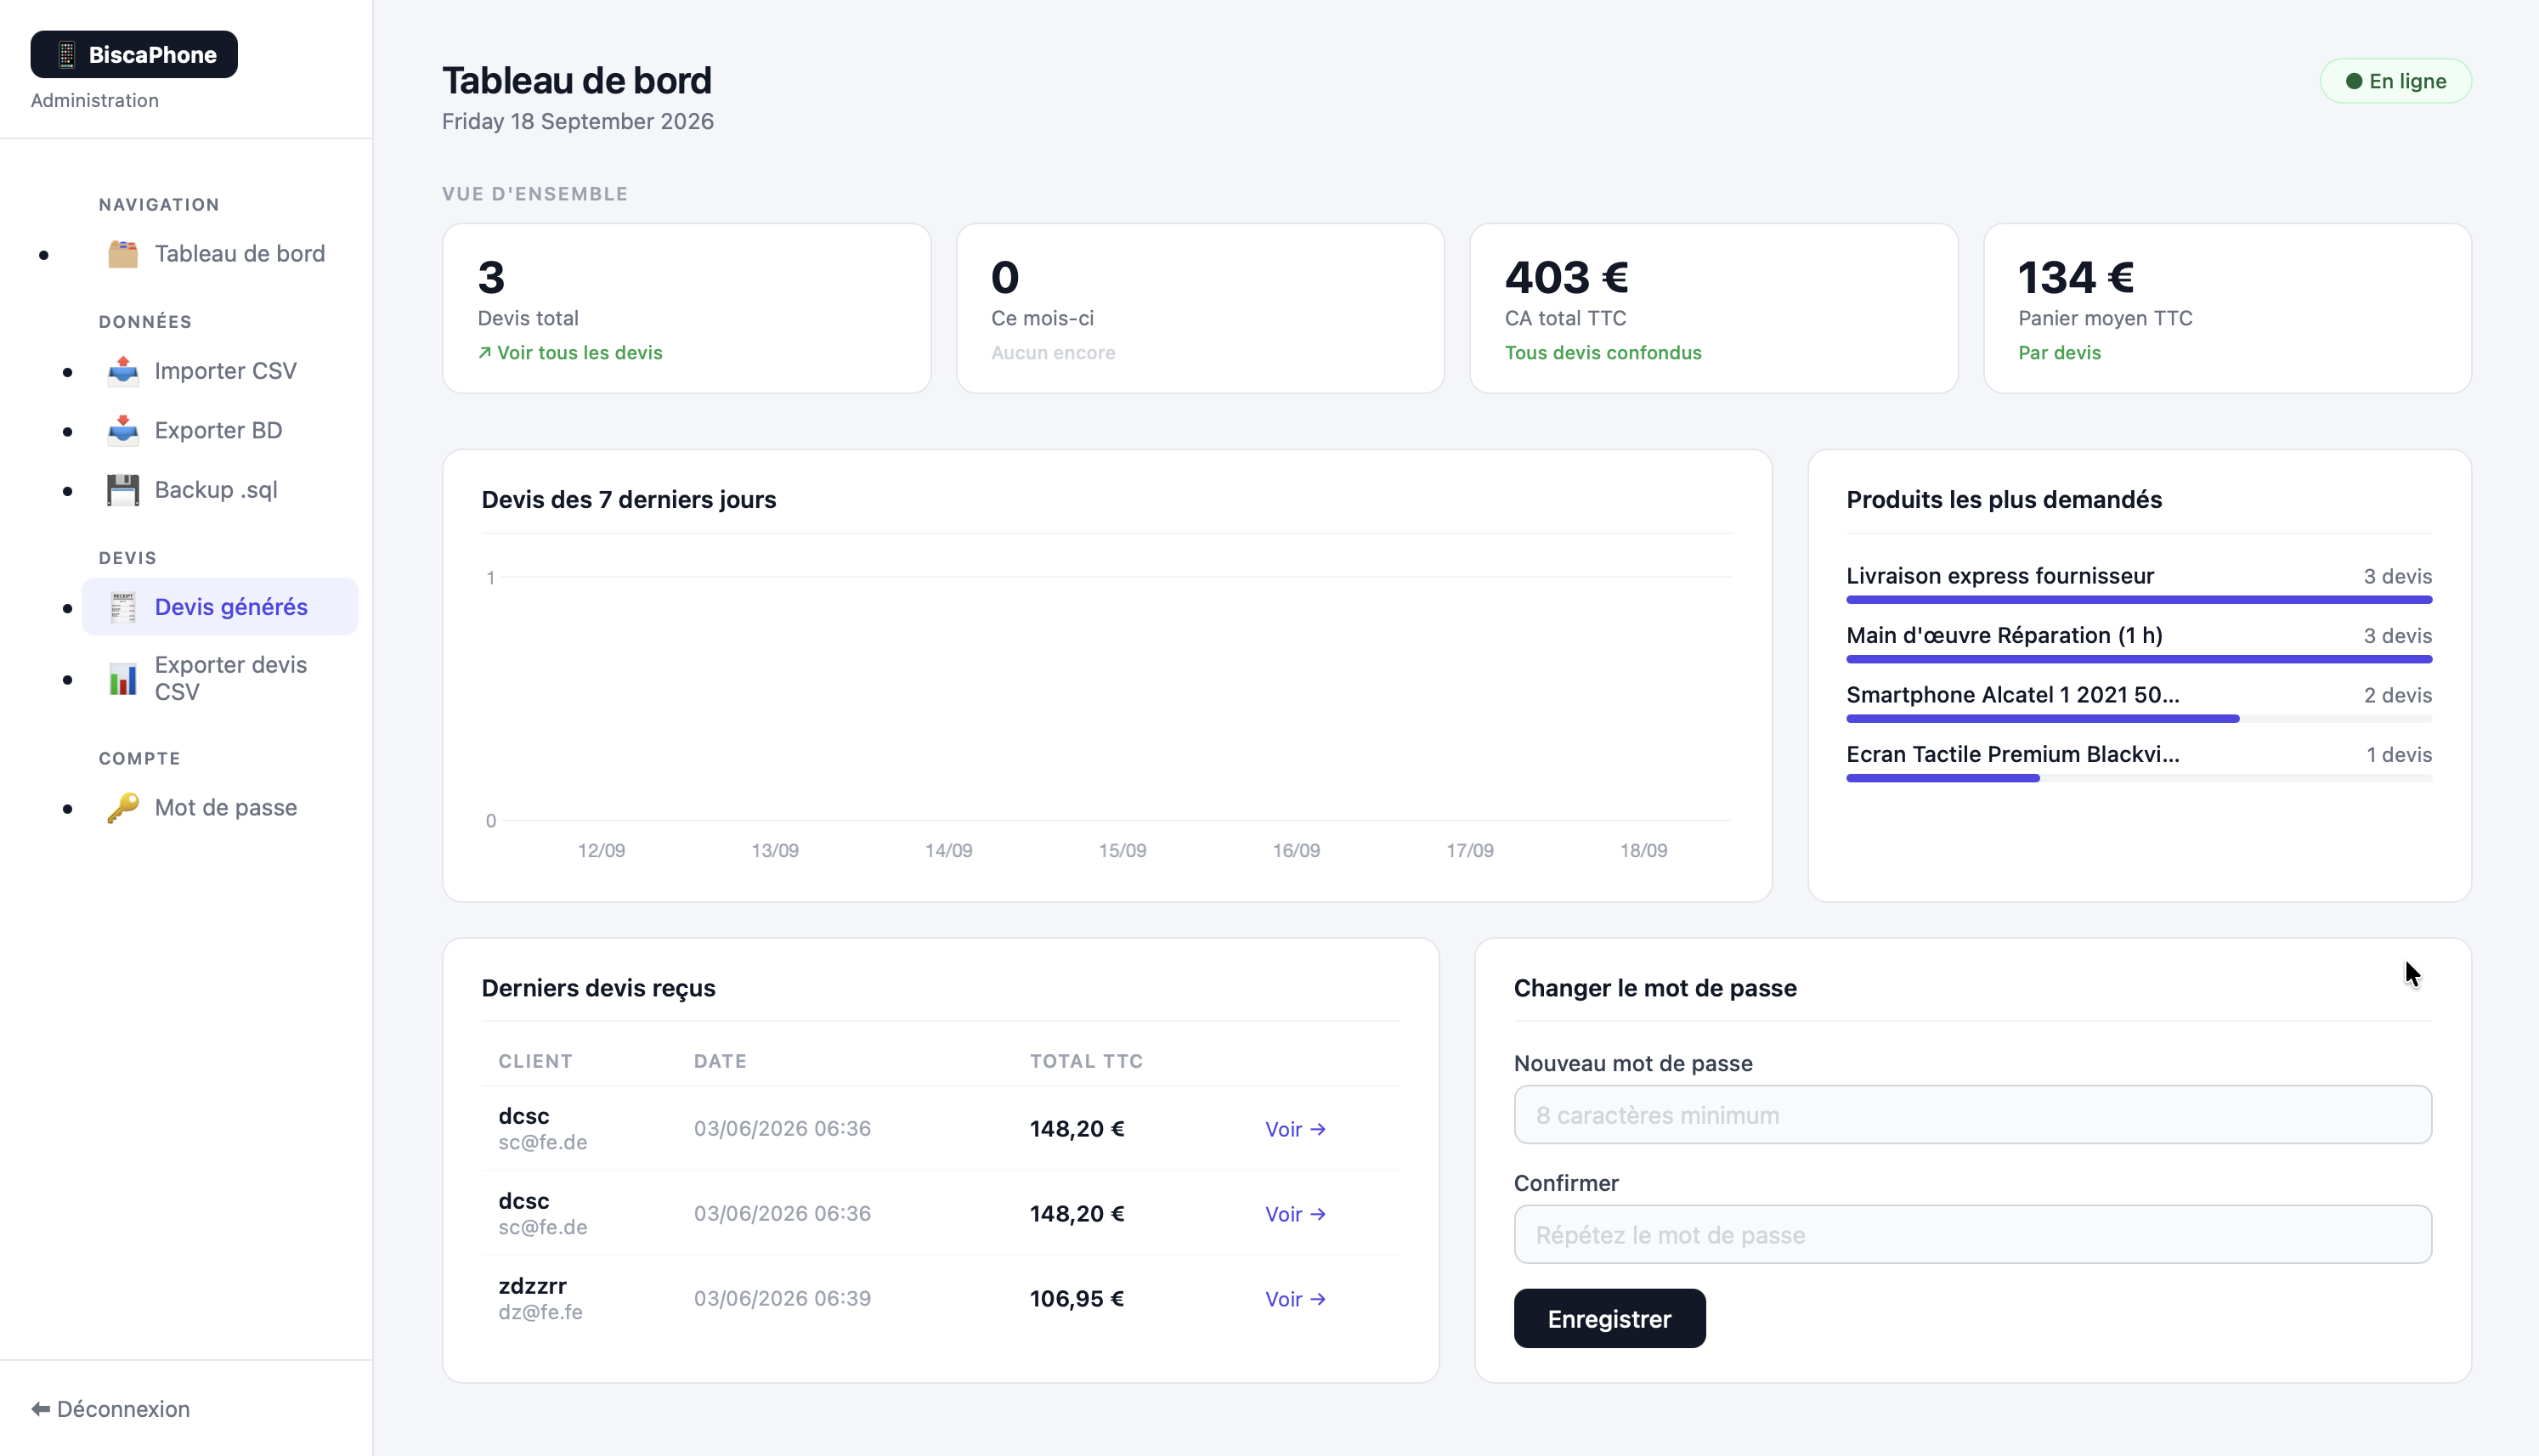Open Voir link for zdzzrr quote
This screenshot has width=2539, height=1456.
[1295, 1299]
